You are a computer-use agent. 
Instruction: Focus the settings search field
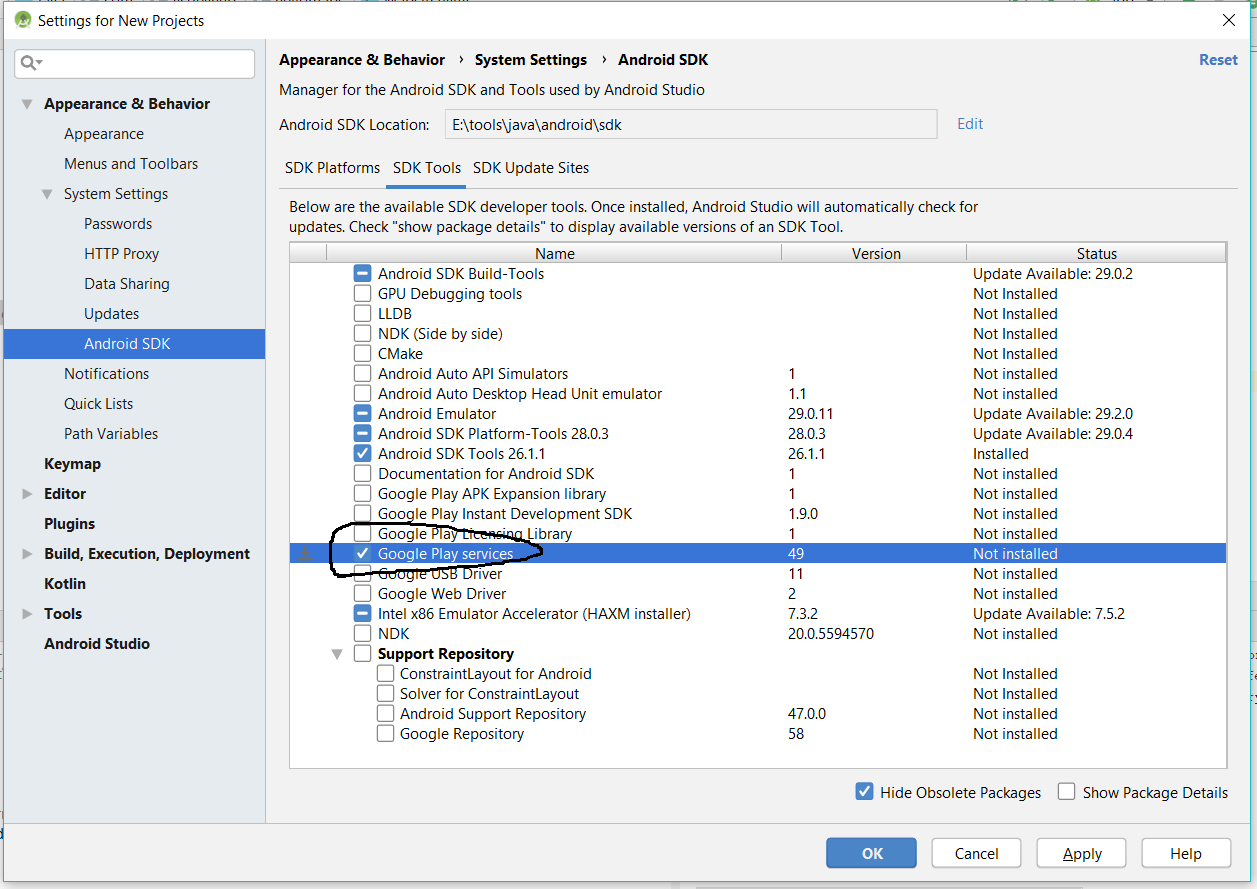point(135,63)
